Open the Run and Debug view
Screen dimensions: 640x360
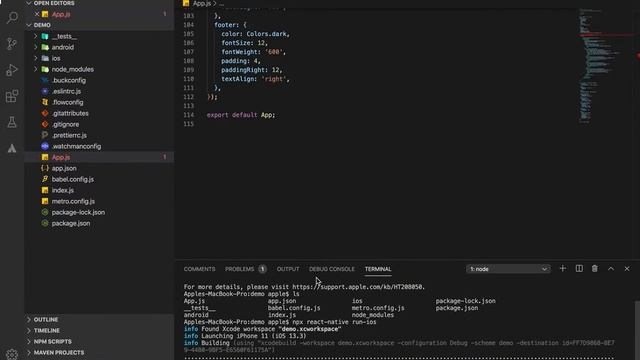12,70
